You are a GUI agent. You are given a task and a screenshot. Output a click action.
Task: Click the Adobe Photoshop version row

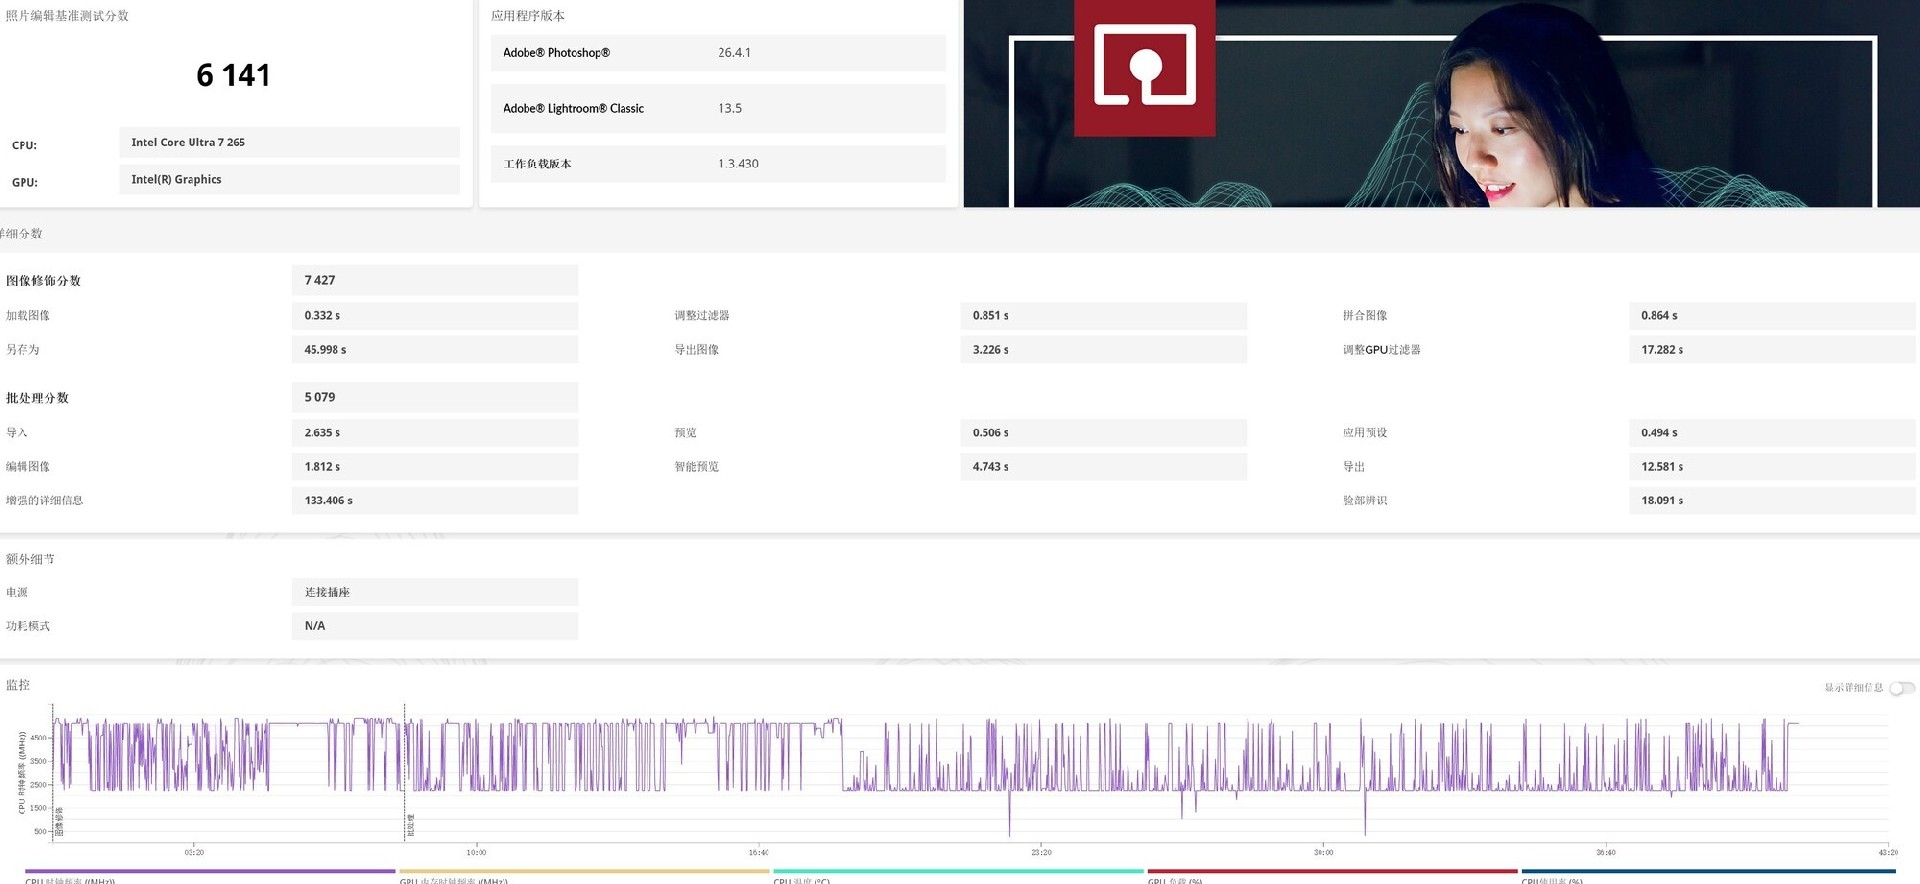[x=717, y=53]
